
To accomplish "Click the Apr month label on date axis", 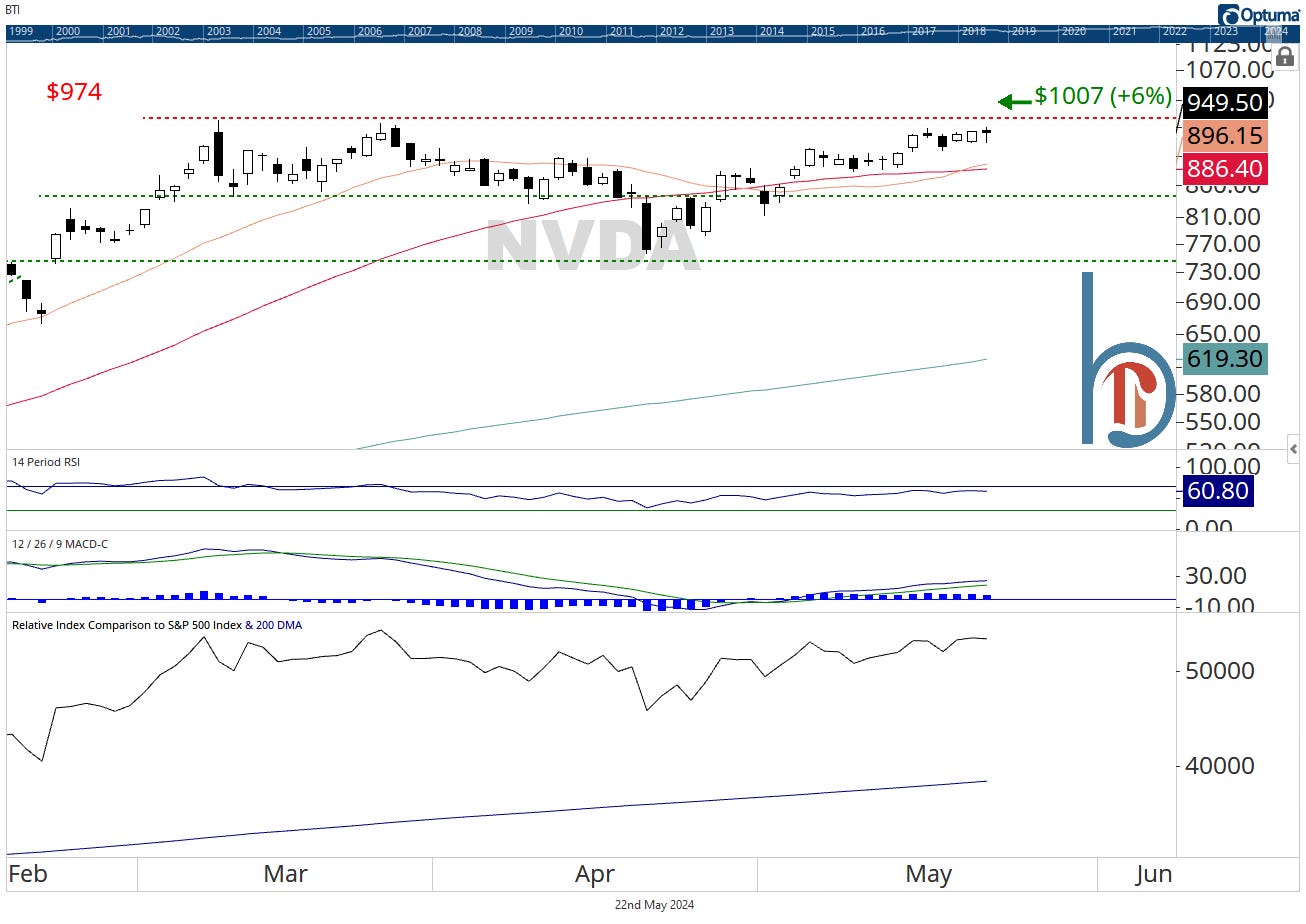I will [595, 874].
